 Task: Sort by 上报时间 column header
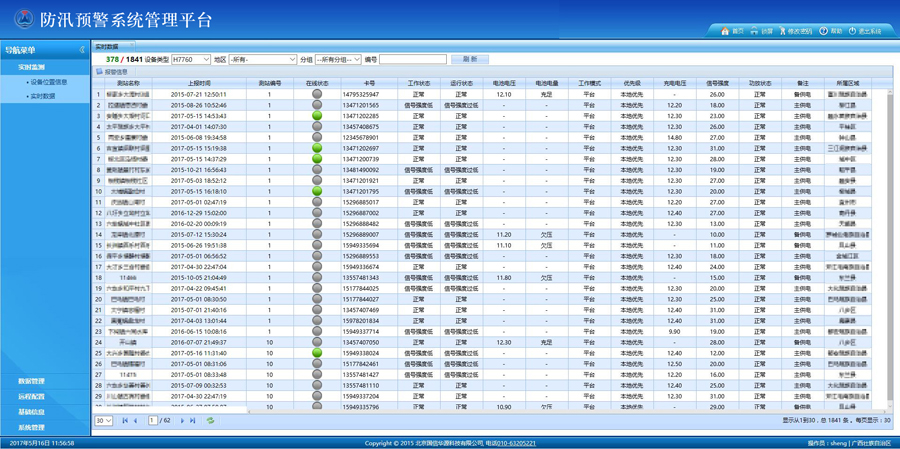coord(199,83)
